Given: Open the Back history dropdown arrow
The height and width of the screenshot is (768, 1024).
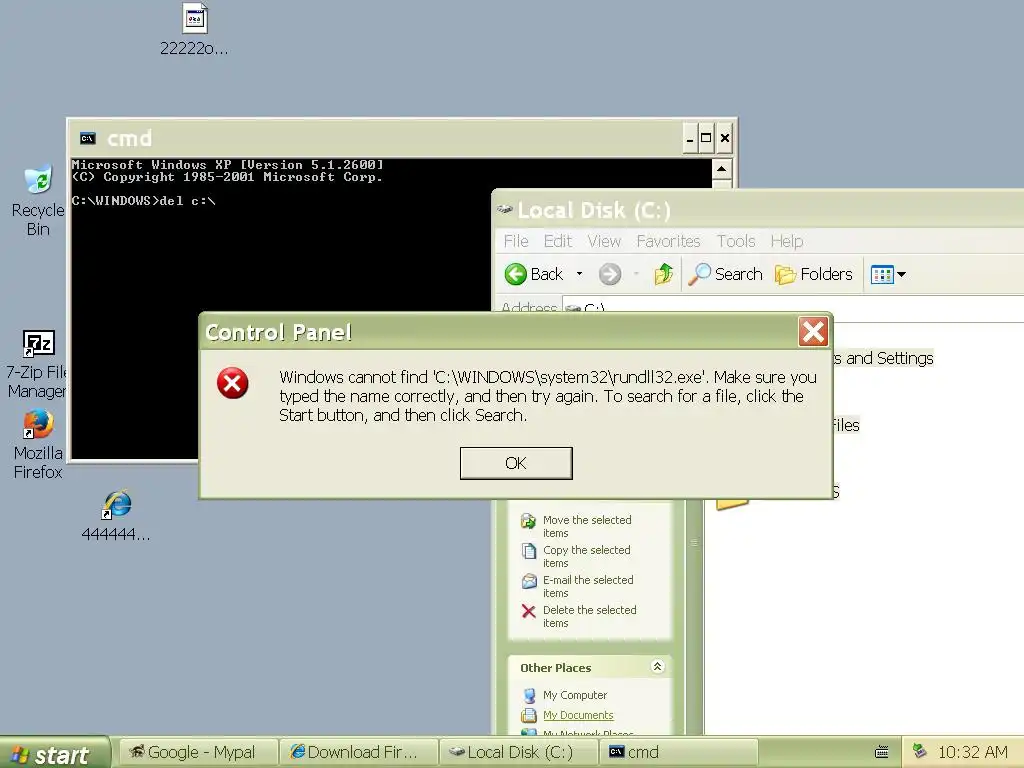Looking at the screenshot, I should point(579,274).
